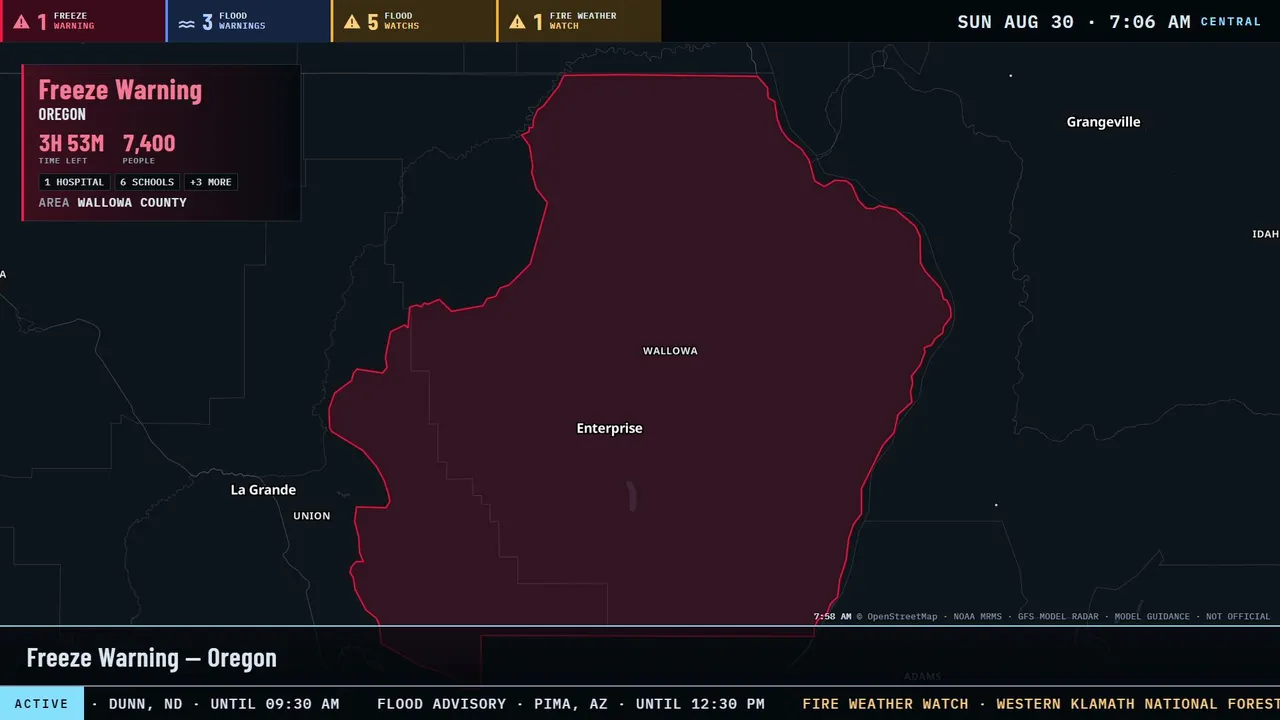Click the 6 Schools tag

[x=147, y=182]
